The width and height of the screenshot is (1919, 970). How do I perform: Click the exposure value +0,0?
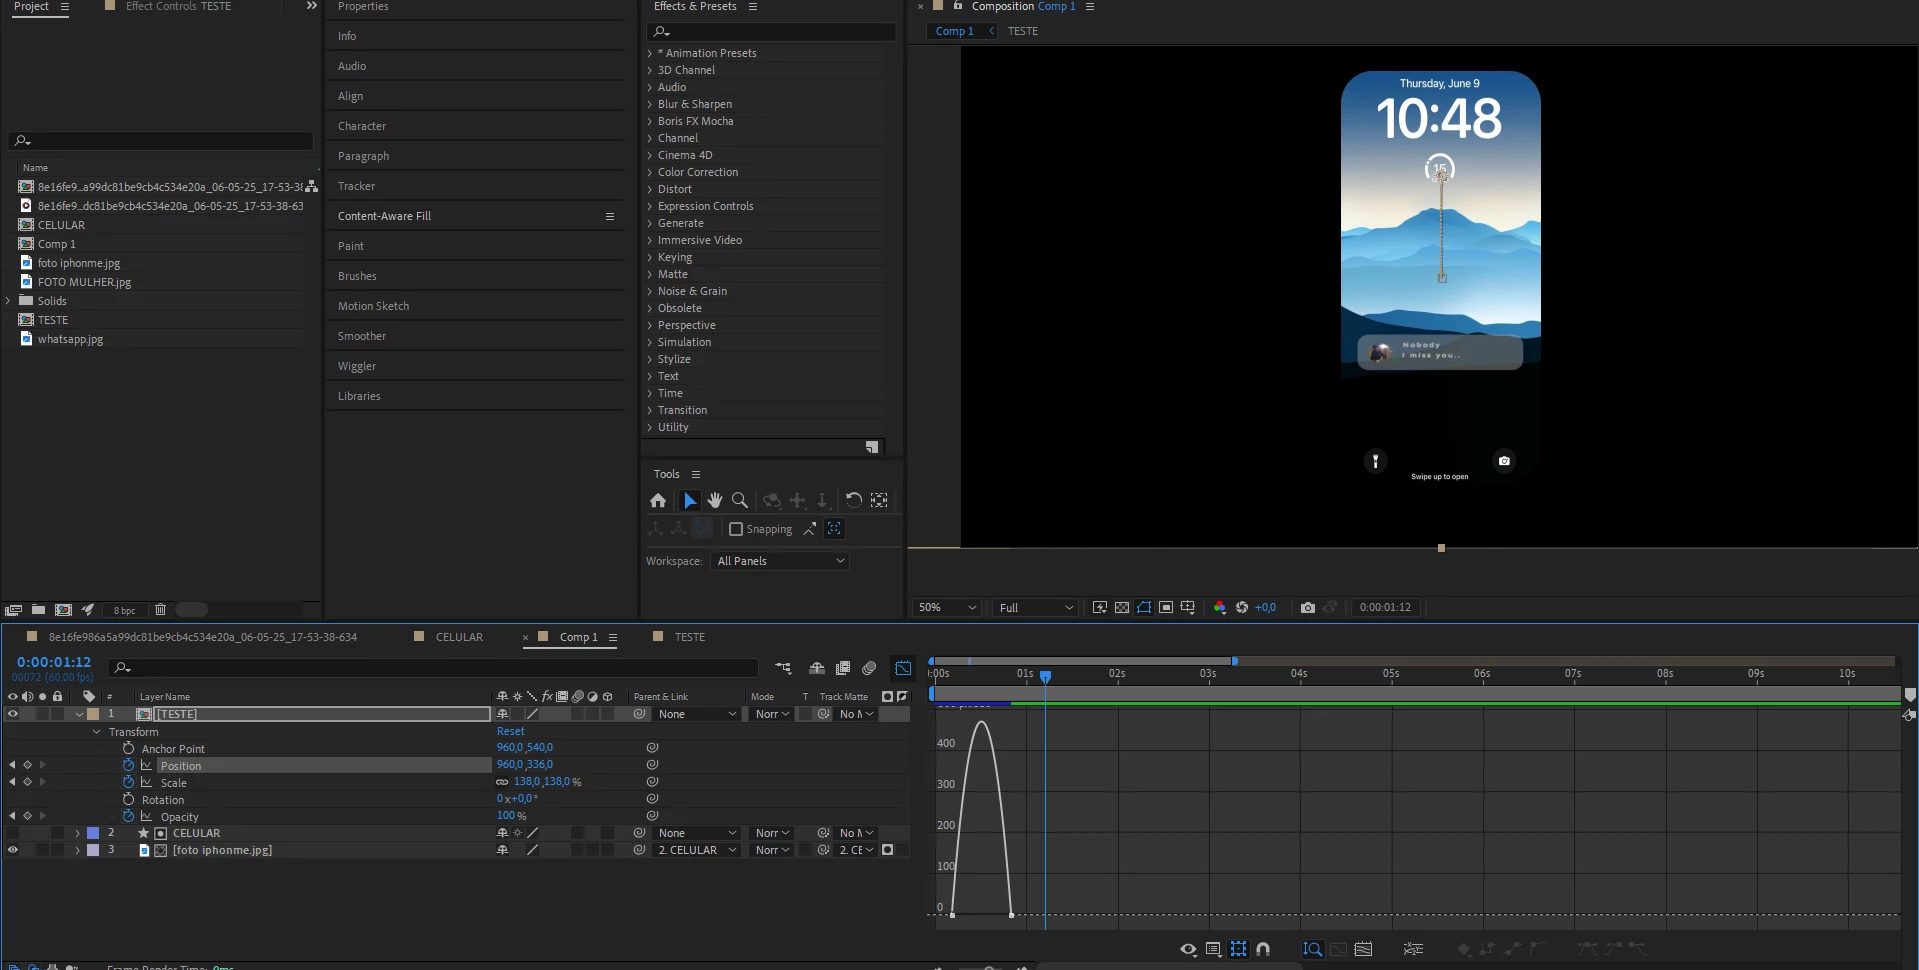coord(1265,607)
